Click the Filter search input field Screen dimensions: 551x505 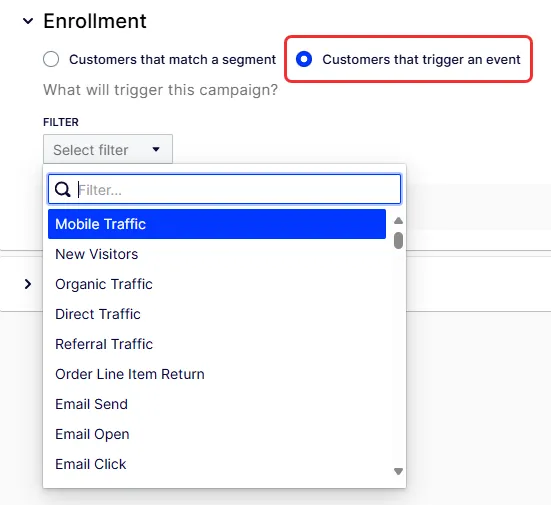[x=225, y=189]
